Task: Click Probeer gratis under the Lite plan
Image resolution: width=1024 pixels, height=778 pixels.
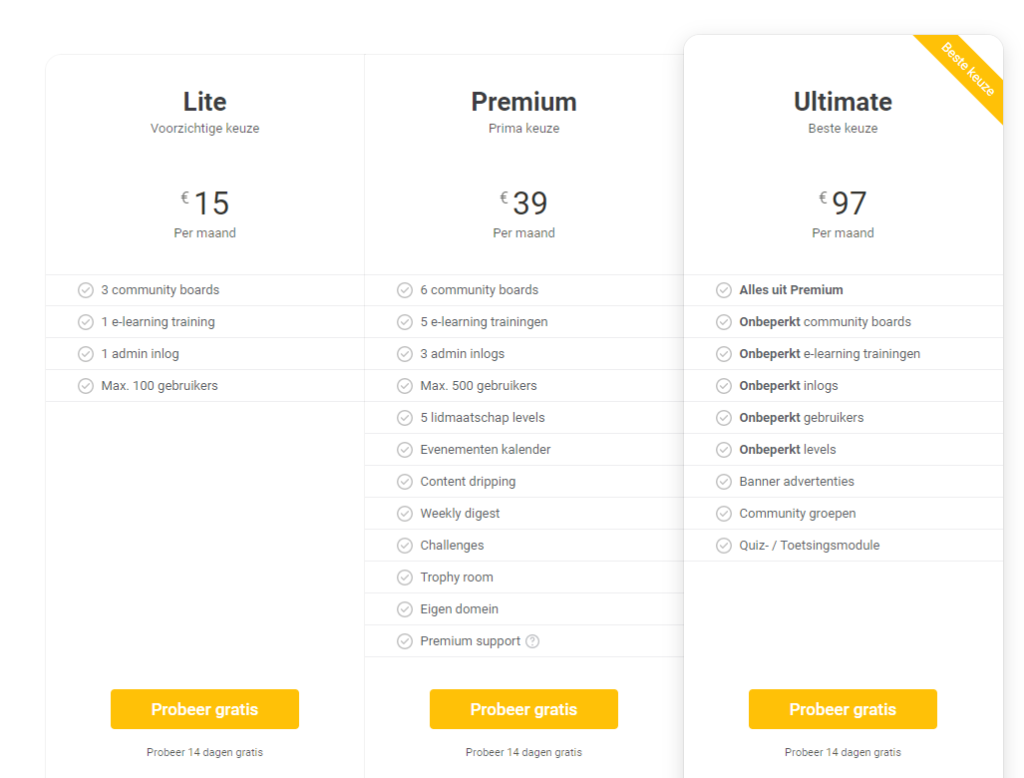Action: click(204, 709)
